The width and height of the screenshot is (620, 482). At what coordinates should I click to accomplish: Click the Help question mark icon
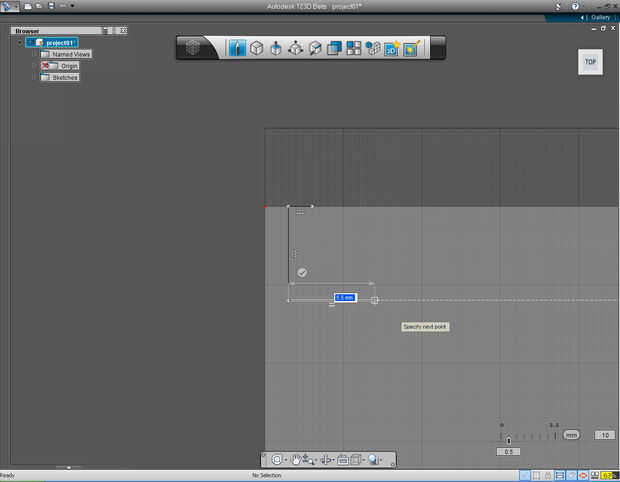click(x=575, y=6)
